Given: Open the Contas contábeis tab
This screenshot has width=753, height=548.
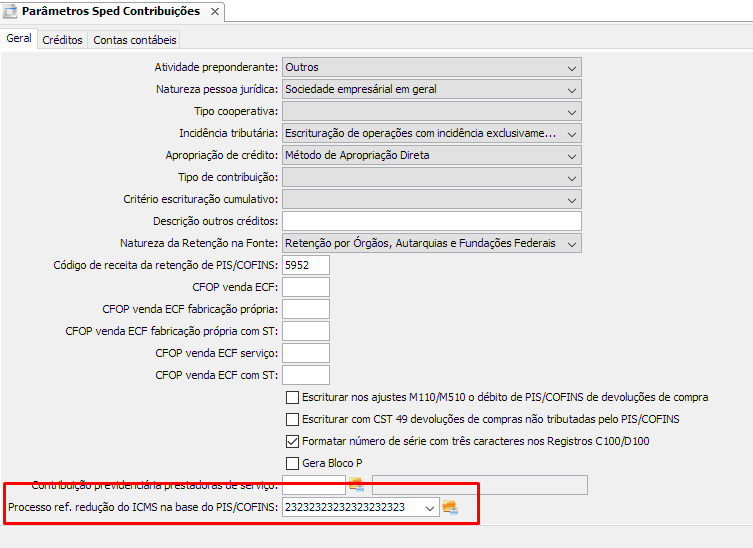Looking at the screenshot, I should [135, 40].
